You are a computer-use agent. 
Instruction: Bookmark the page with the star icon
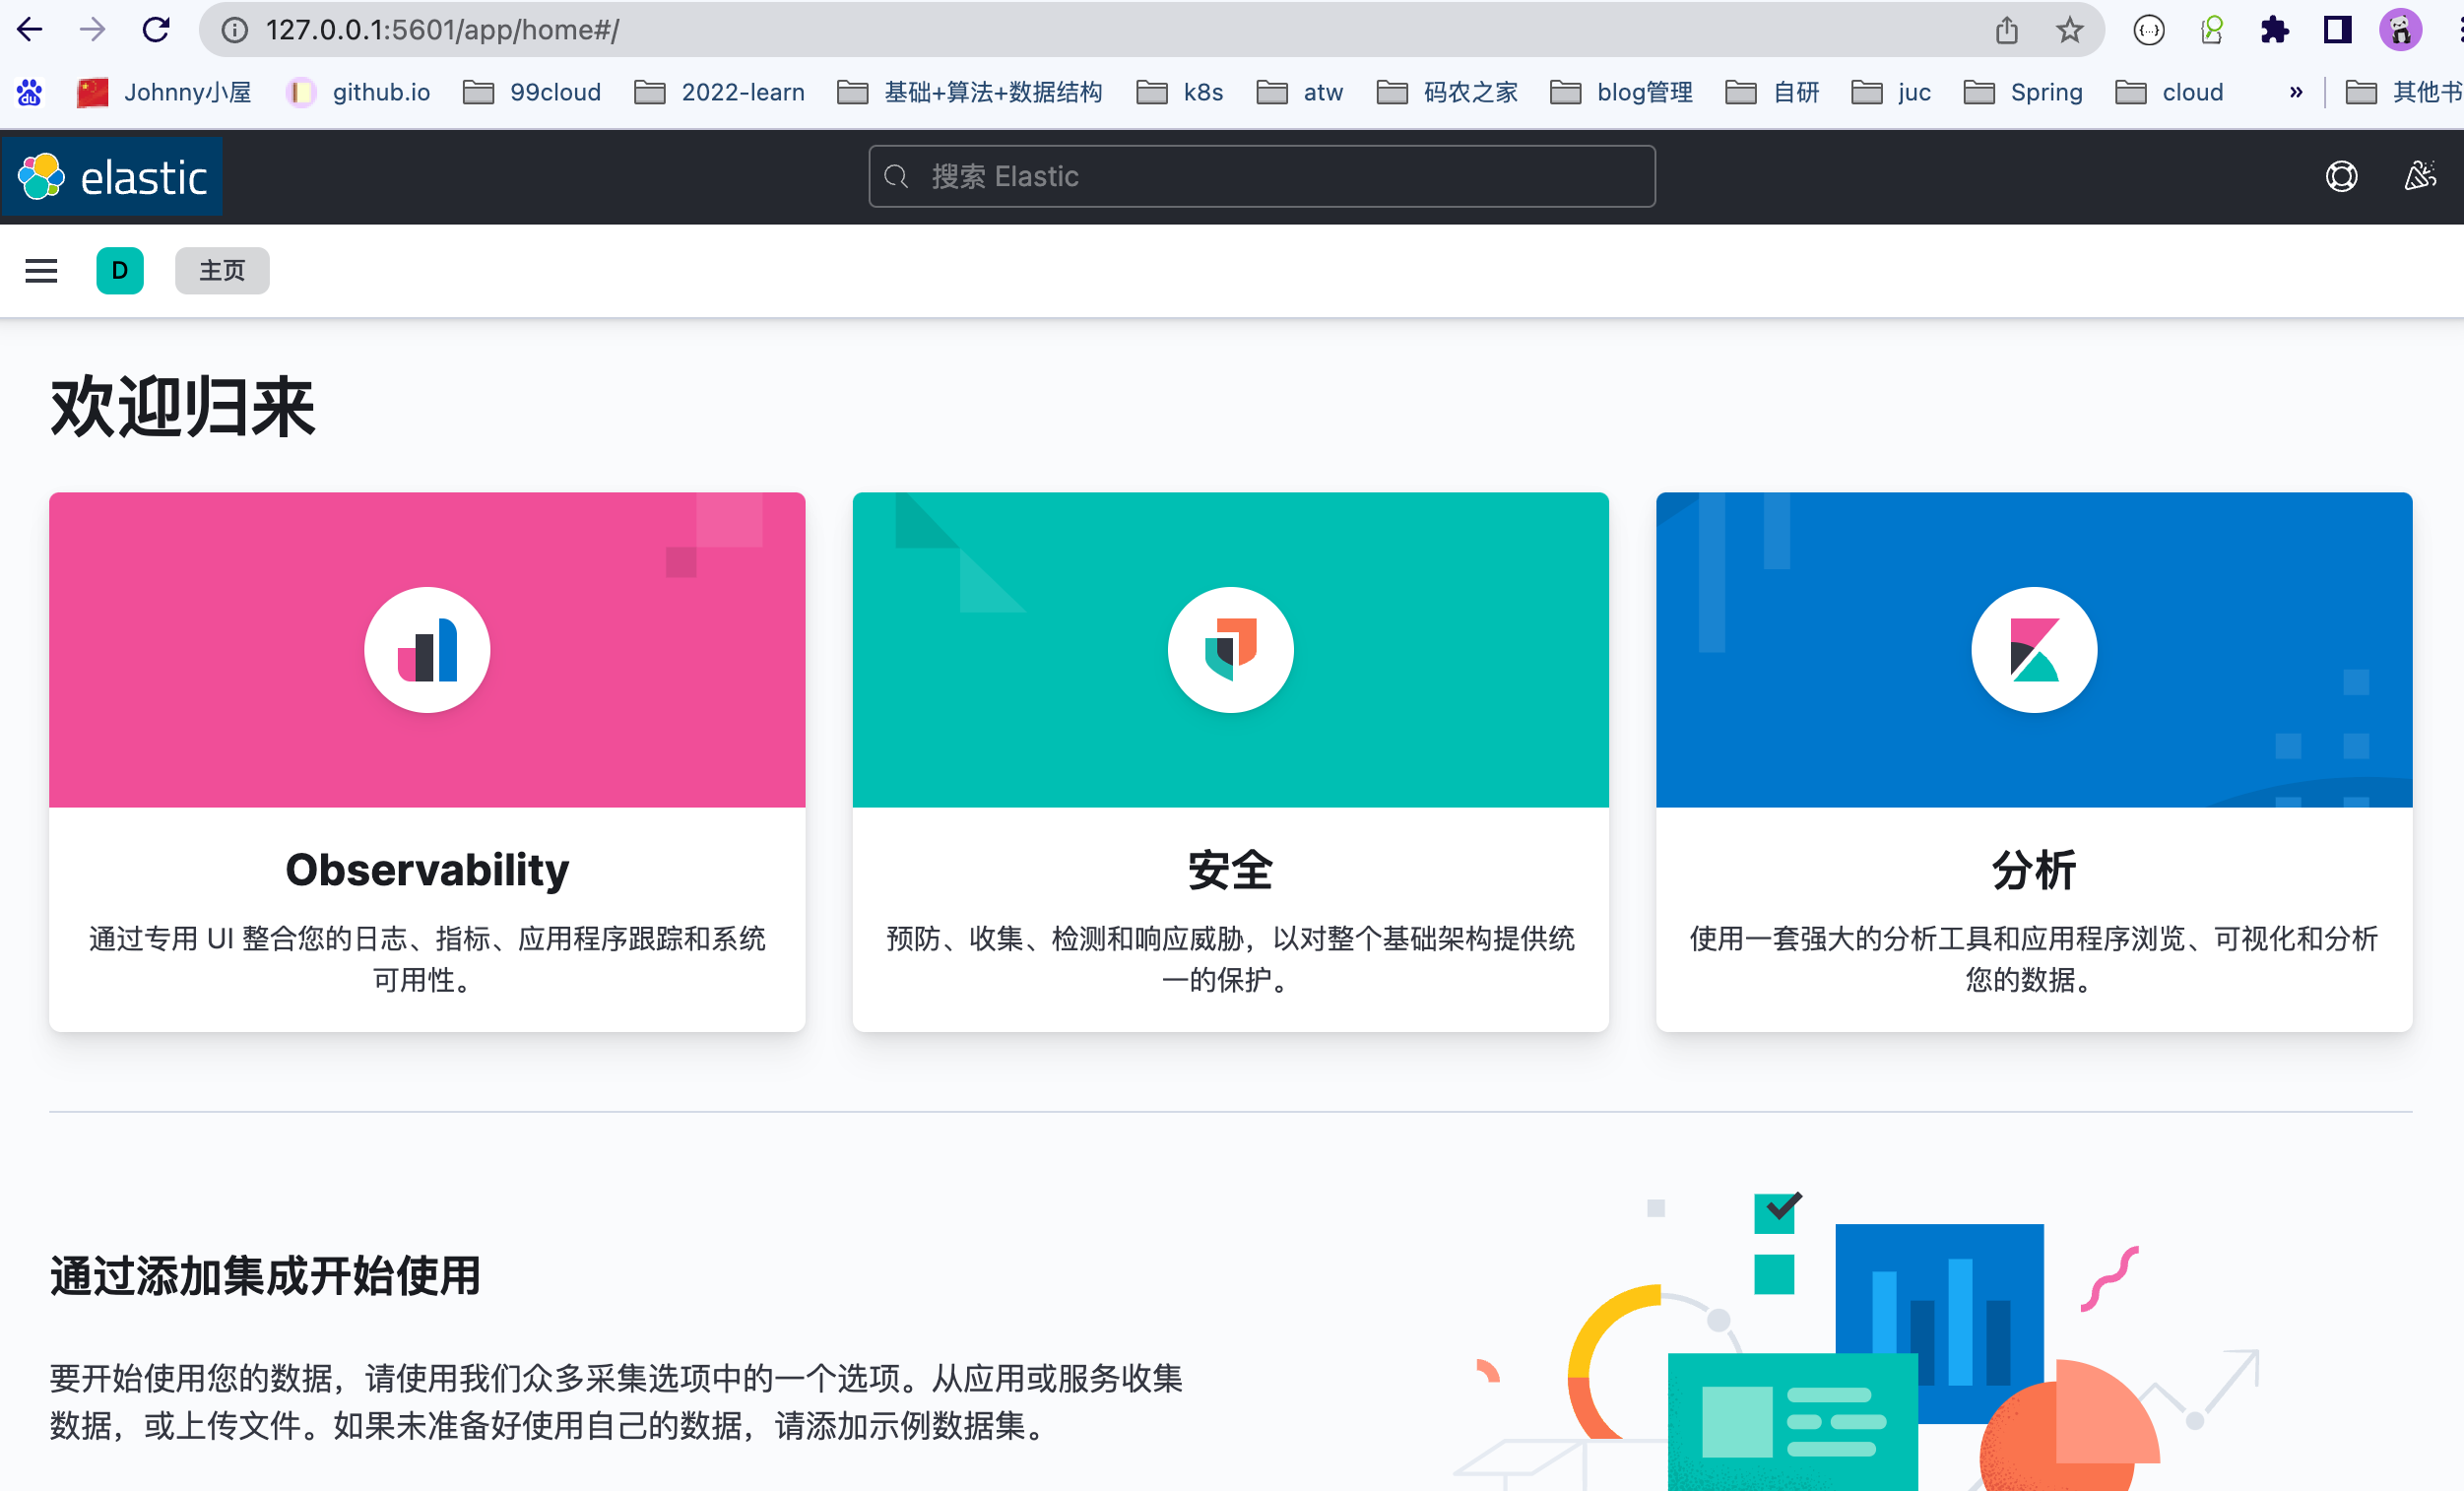pyautogui.click(x=2068, y=29)
